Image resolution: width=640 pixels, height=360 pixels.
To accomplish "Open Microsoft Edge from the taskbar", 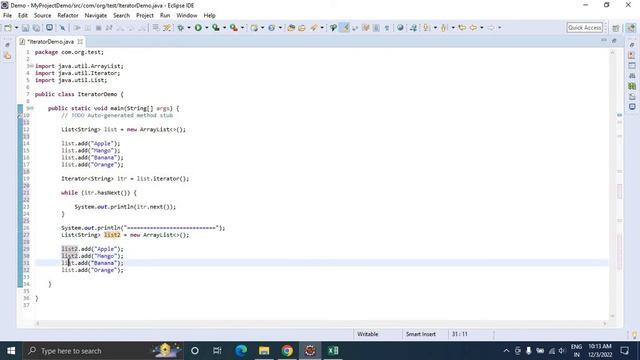I will tap(241, 351).
